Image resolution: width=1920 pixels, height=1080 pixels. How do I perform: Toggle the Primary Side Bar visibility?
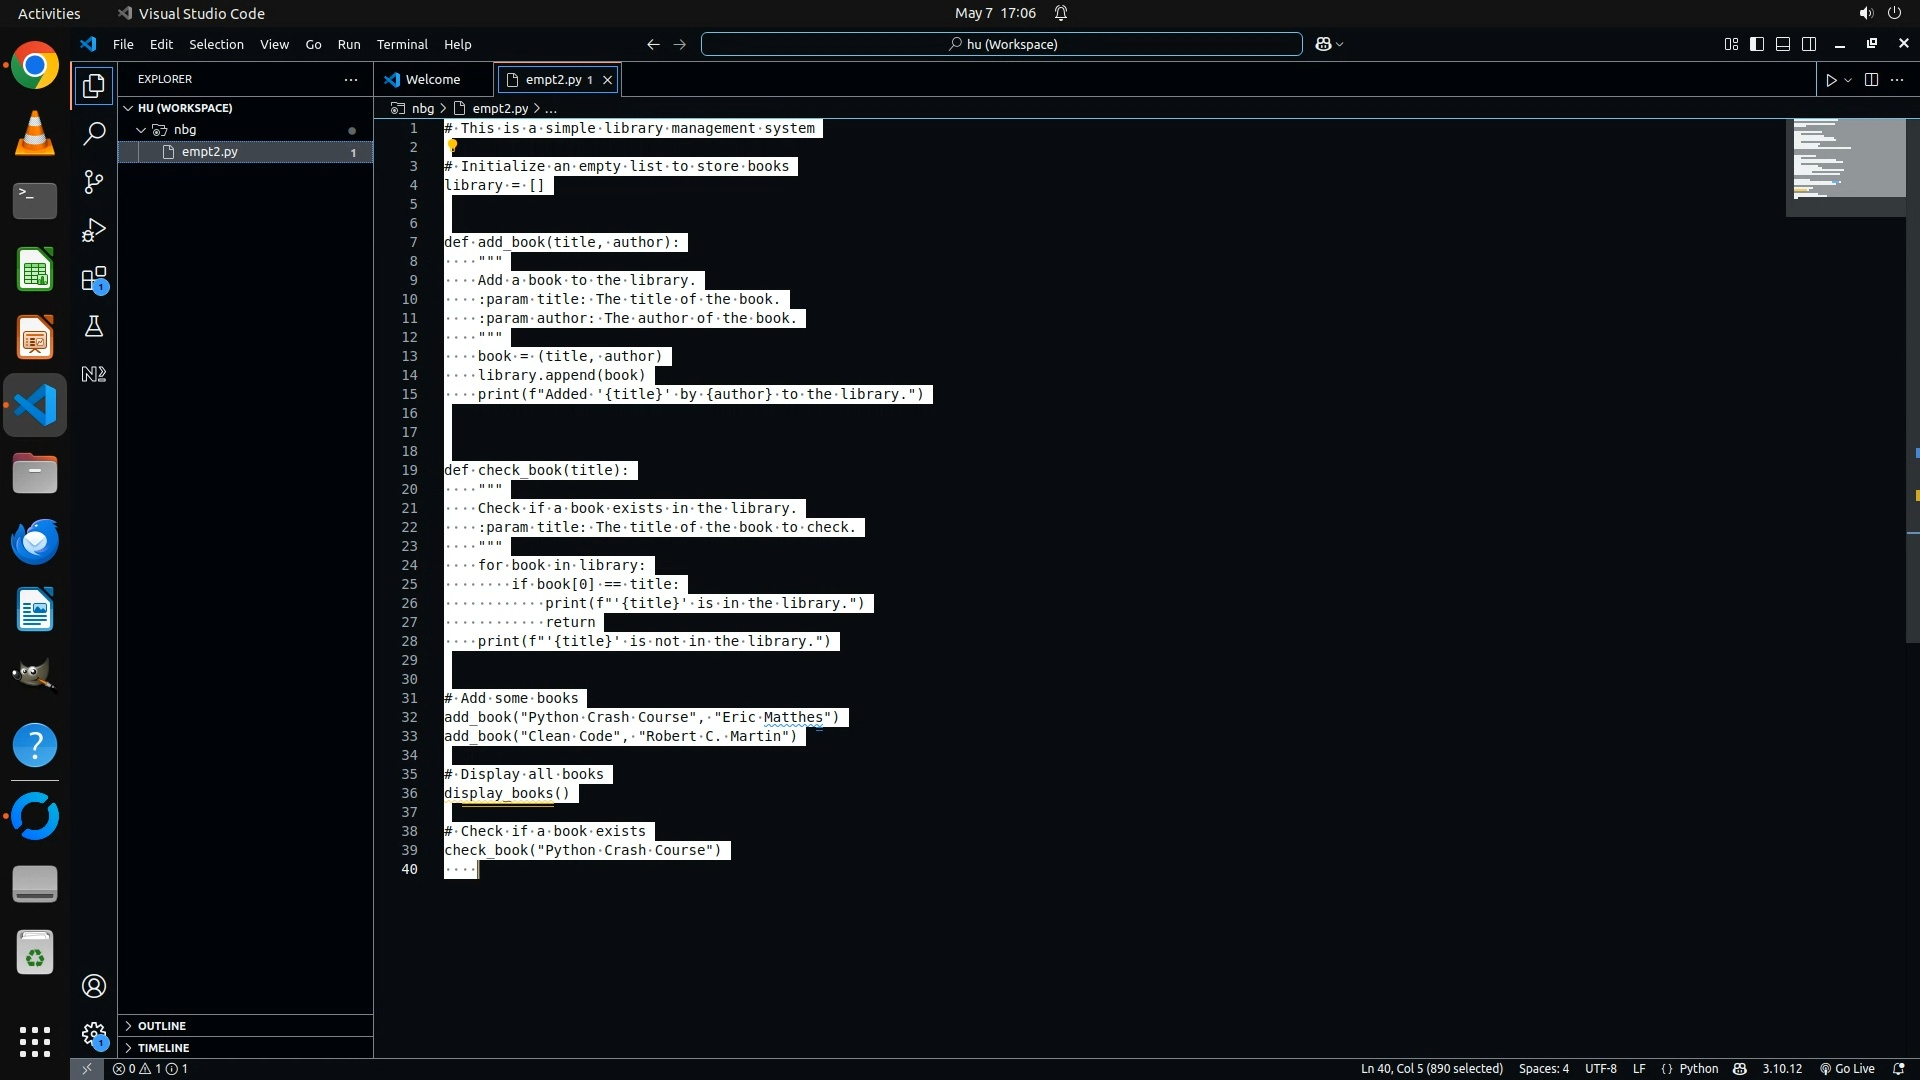tap(1757, 44)
